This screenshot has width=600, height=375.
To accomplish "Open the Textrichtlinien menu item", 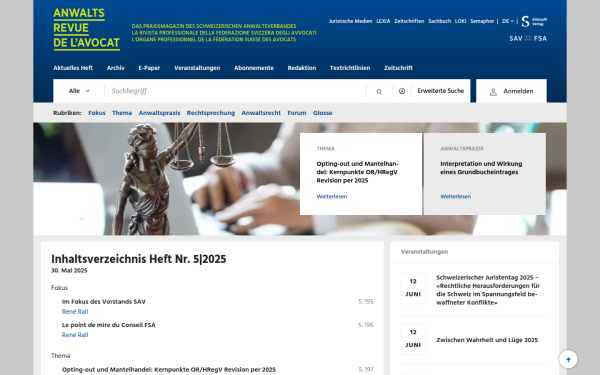I will (350, 68).
